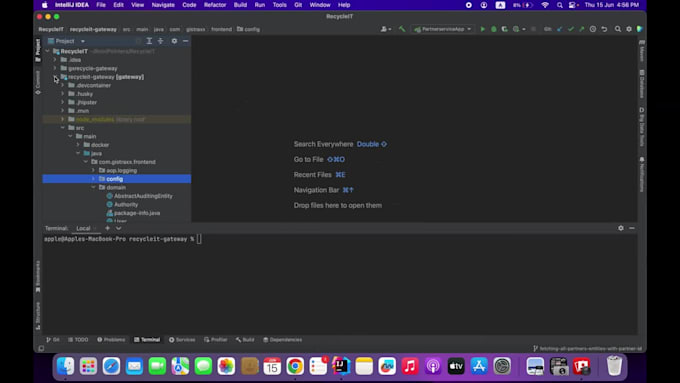
Task: Click the recycleit-gateway breadcrumb
Action: click(x=93, y=29)
